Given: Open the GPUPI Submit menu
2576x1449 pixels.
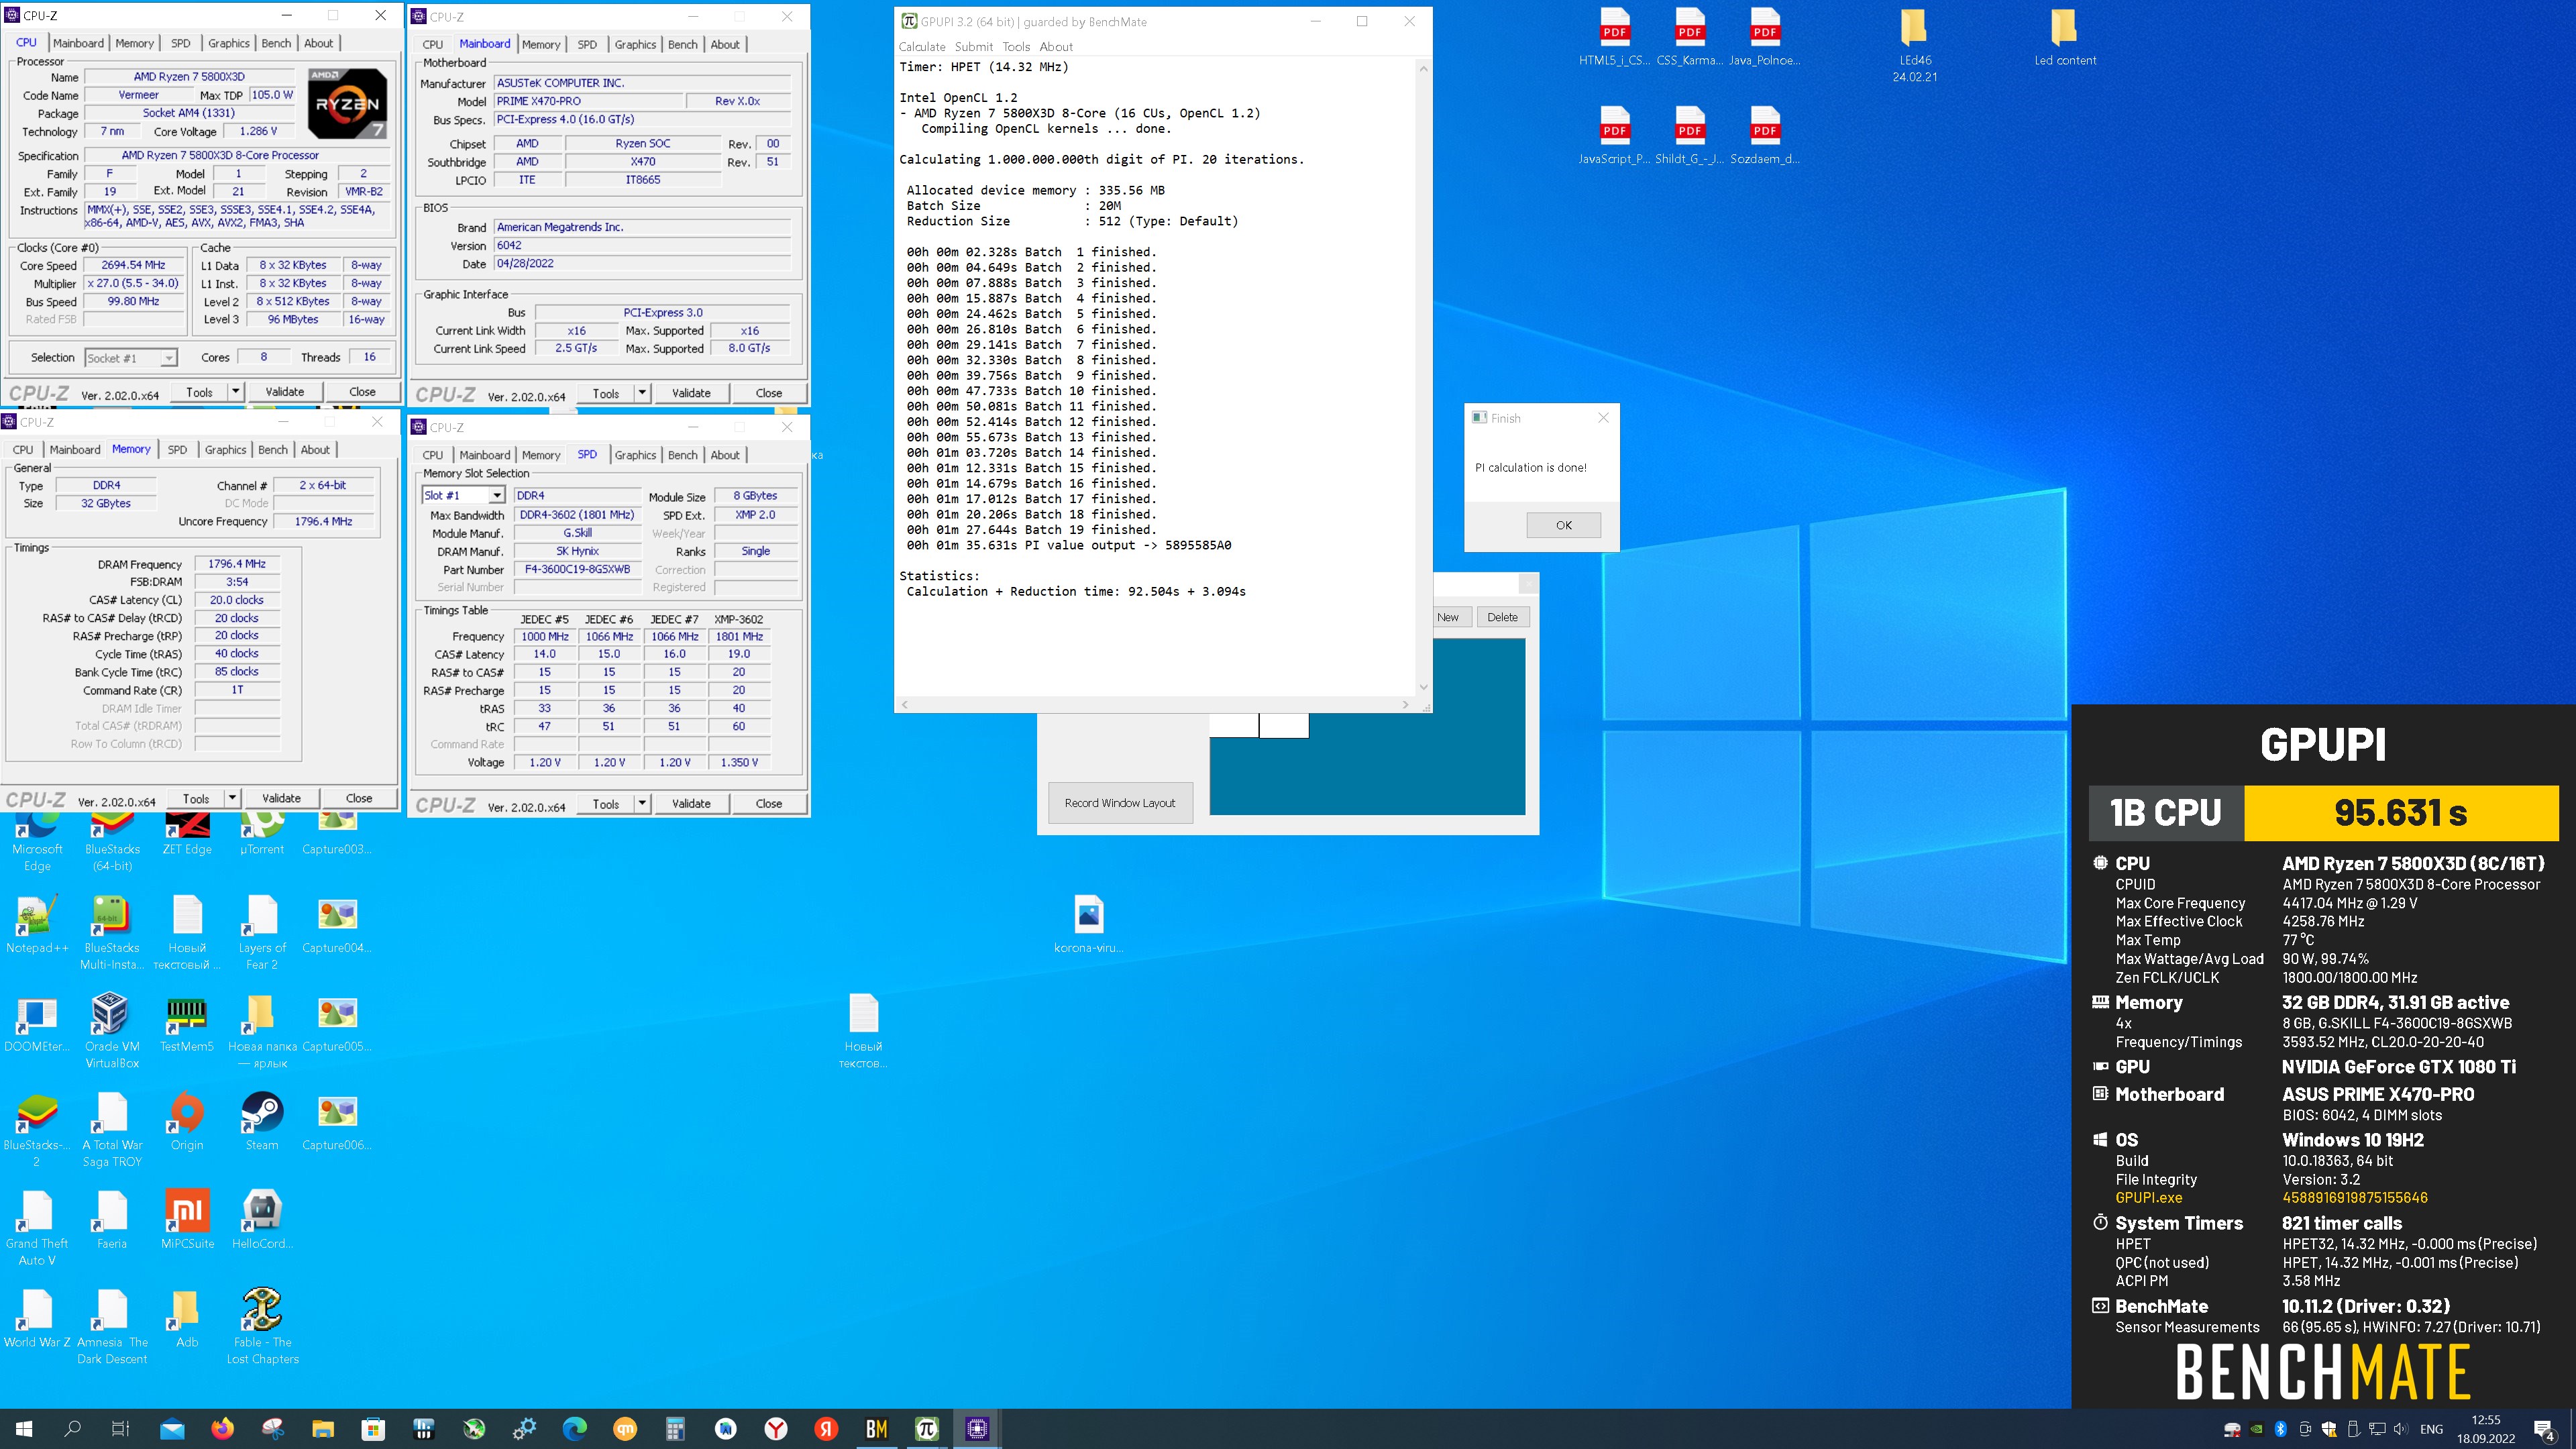Looking at the screenshot, I should [973, 47].
